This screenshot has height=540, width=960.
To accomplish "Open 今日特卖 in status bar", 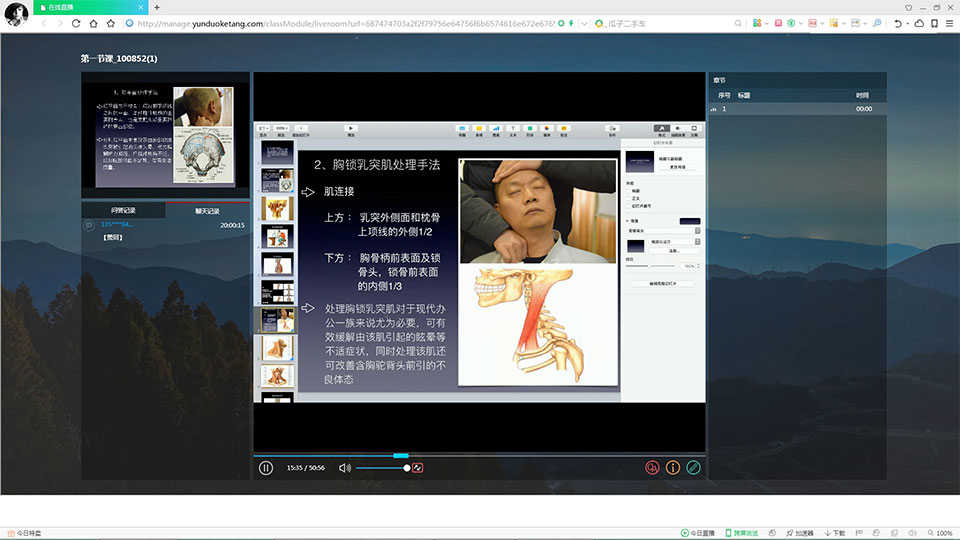I will click(24, 533).
